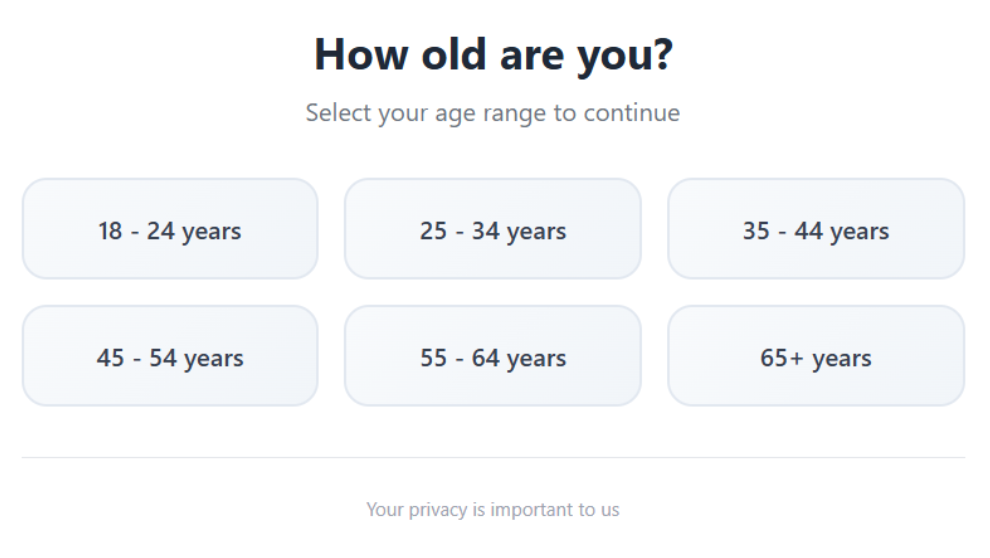This screenshot has width=990, height=558.
Task: Choose the 65+ years button
Action: [x=816, y=356]
